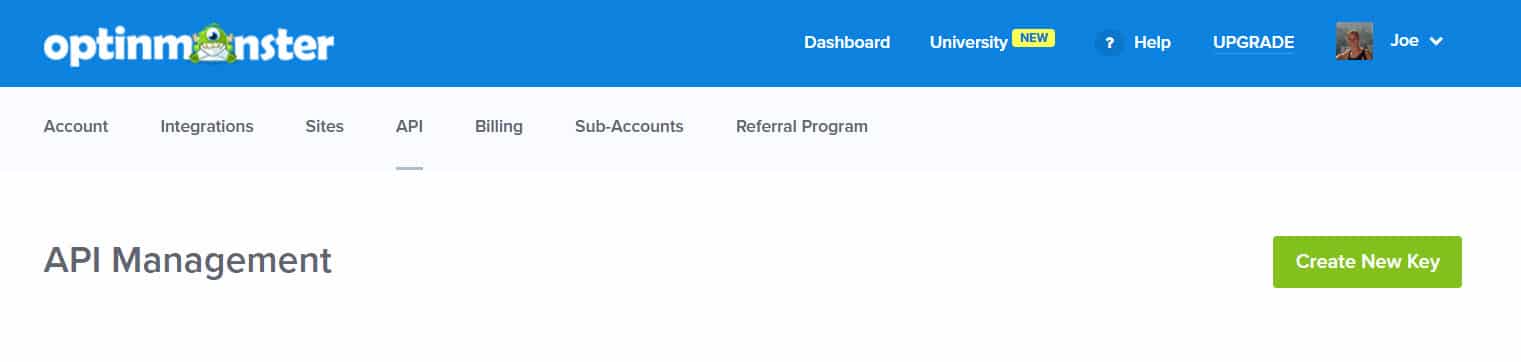Click the active API tab
The height and width of the screenshot is (362, 1521).
coord(409,127)
